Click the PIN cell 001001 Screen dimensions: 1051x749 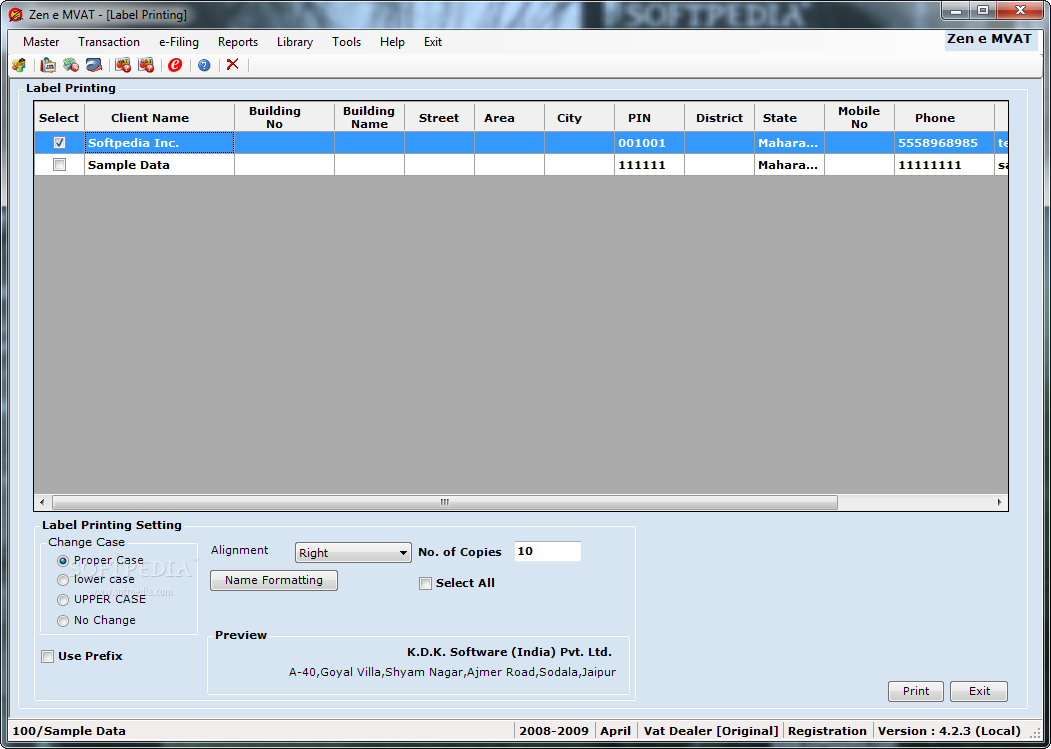[x=650, y=143]
